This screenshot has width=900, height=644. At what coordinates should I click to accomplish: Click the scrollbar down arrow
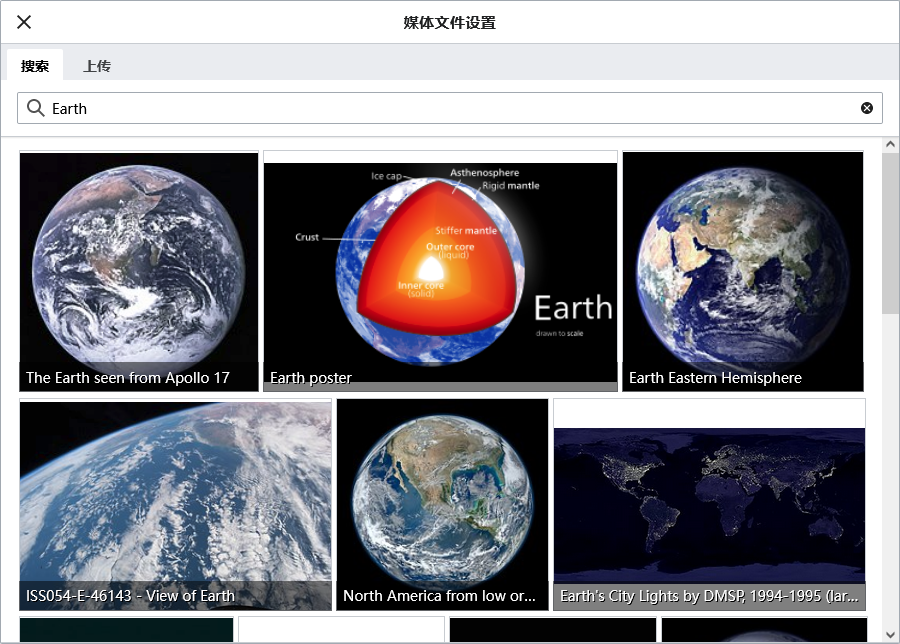[890, 634]
